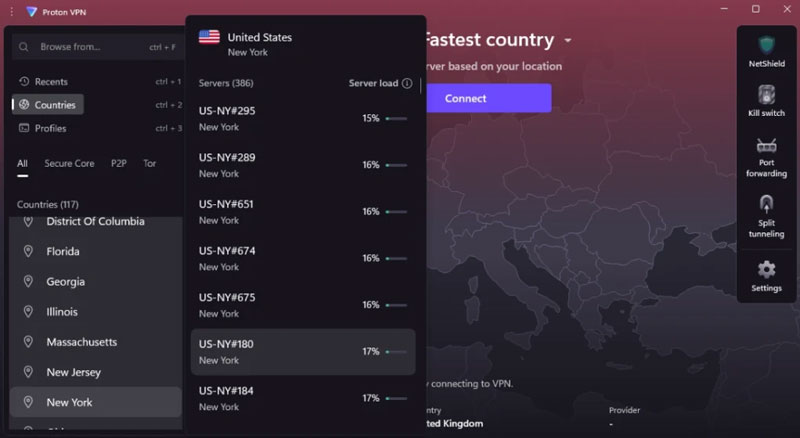Click the United States flag icon
Image resolution: width=800 pixels, height=438 pixels.
pyautogui.click(x=209, y=37)
